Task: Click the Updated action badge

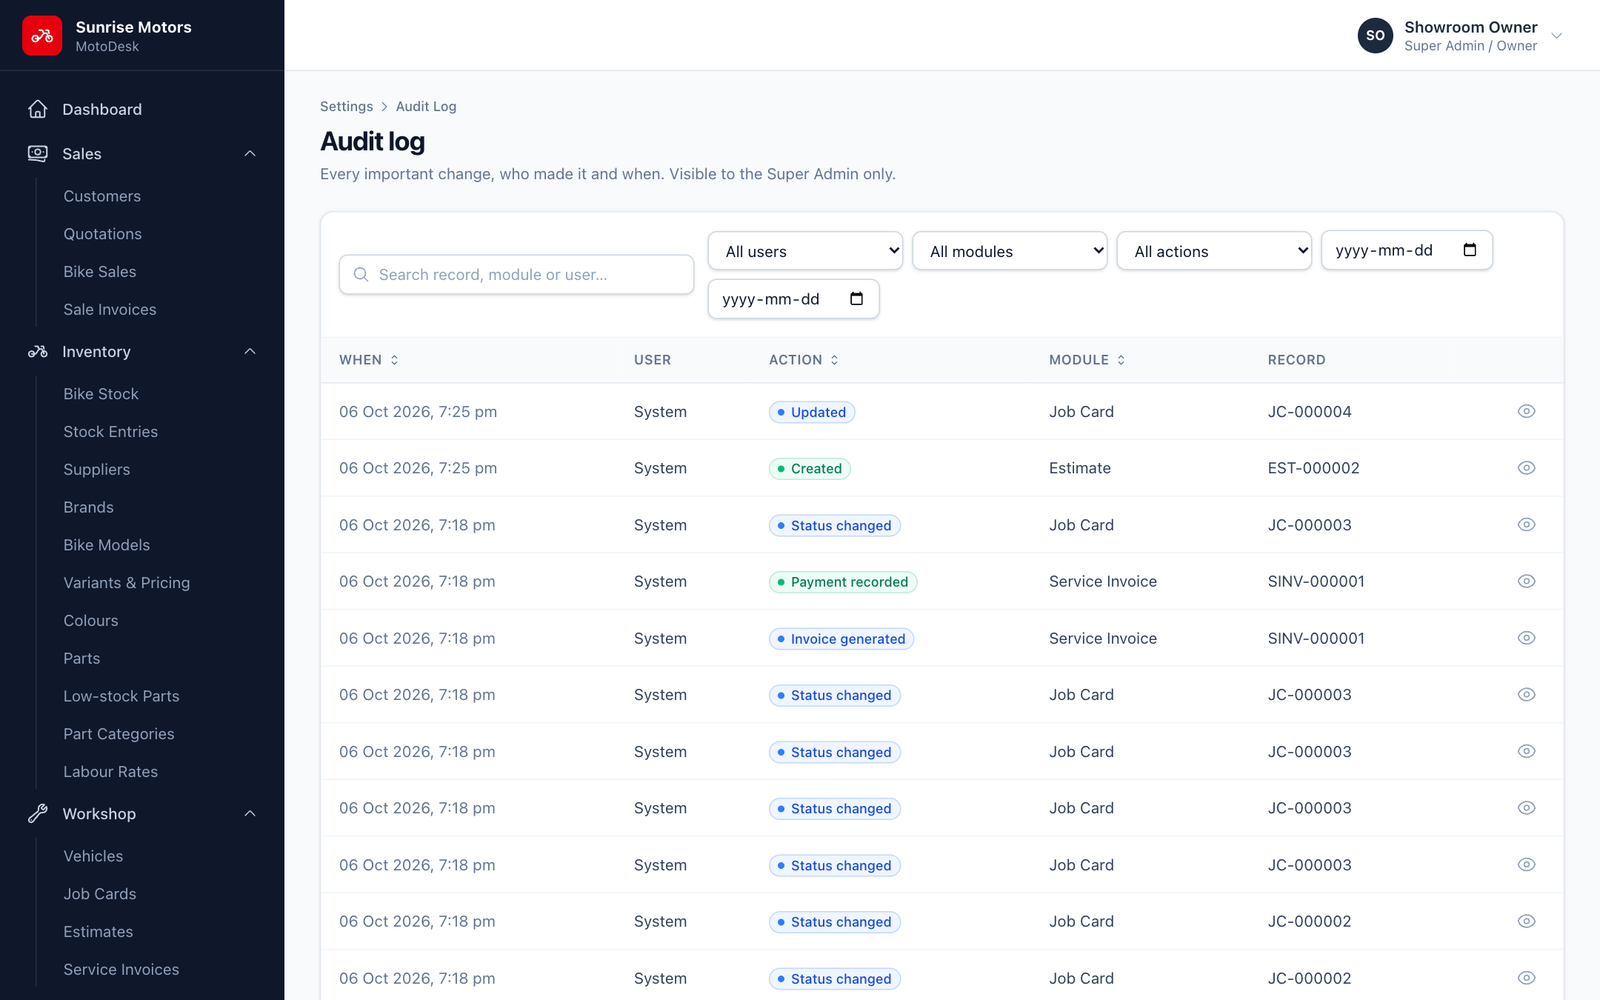Action: [x=812, y=412]
